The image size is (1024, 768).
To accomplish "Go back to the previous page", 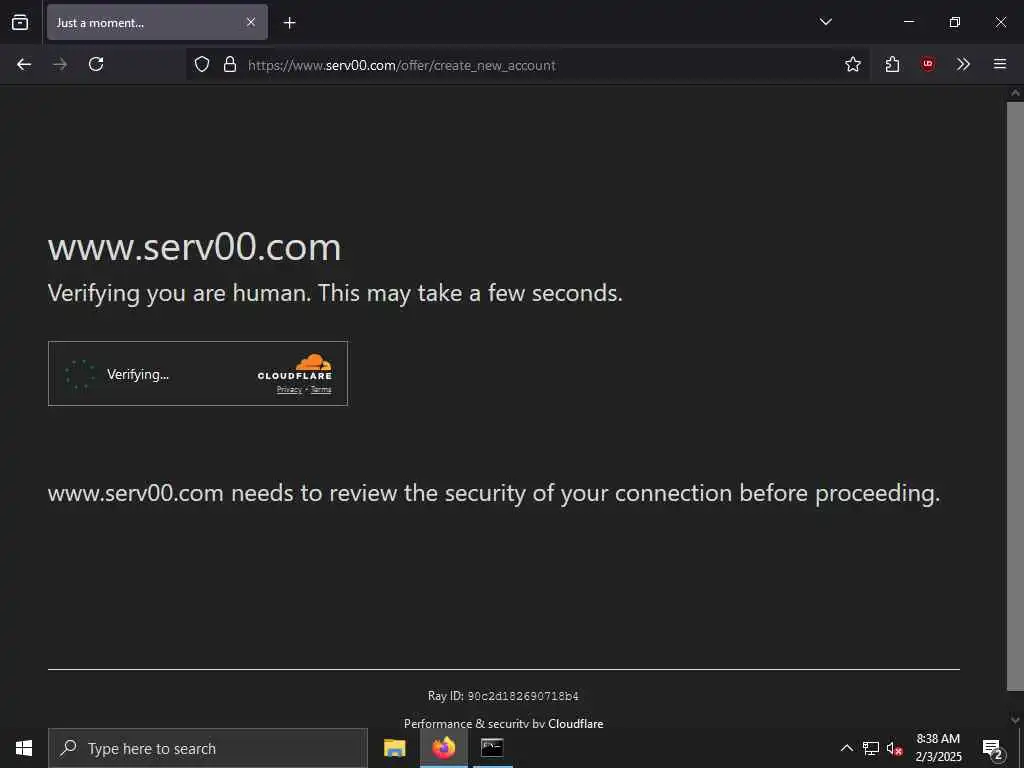I will pos(24,64).
